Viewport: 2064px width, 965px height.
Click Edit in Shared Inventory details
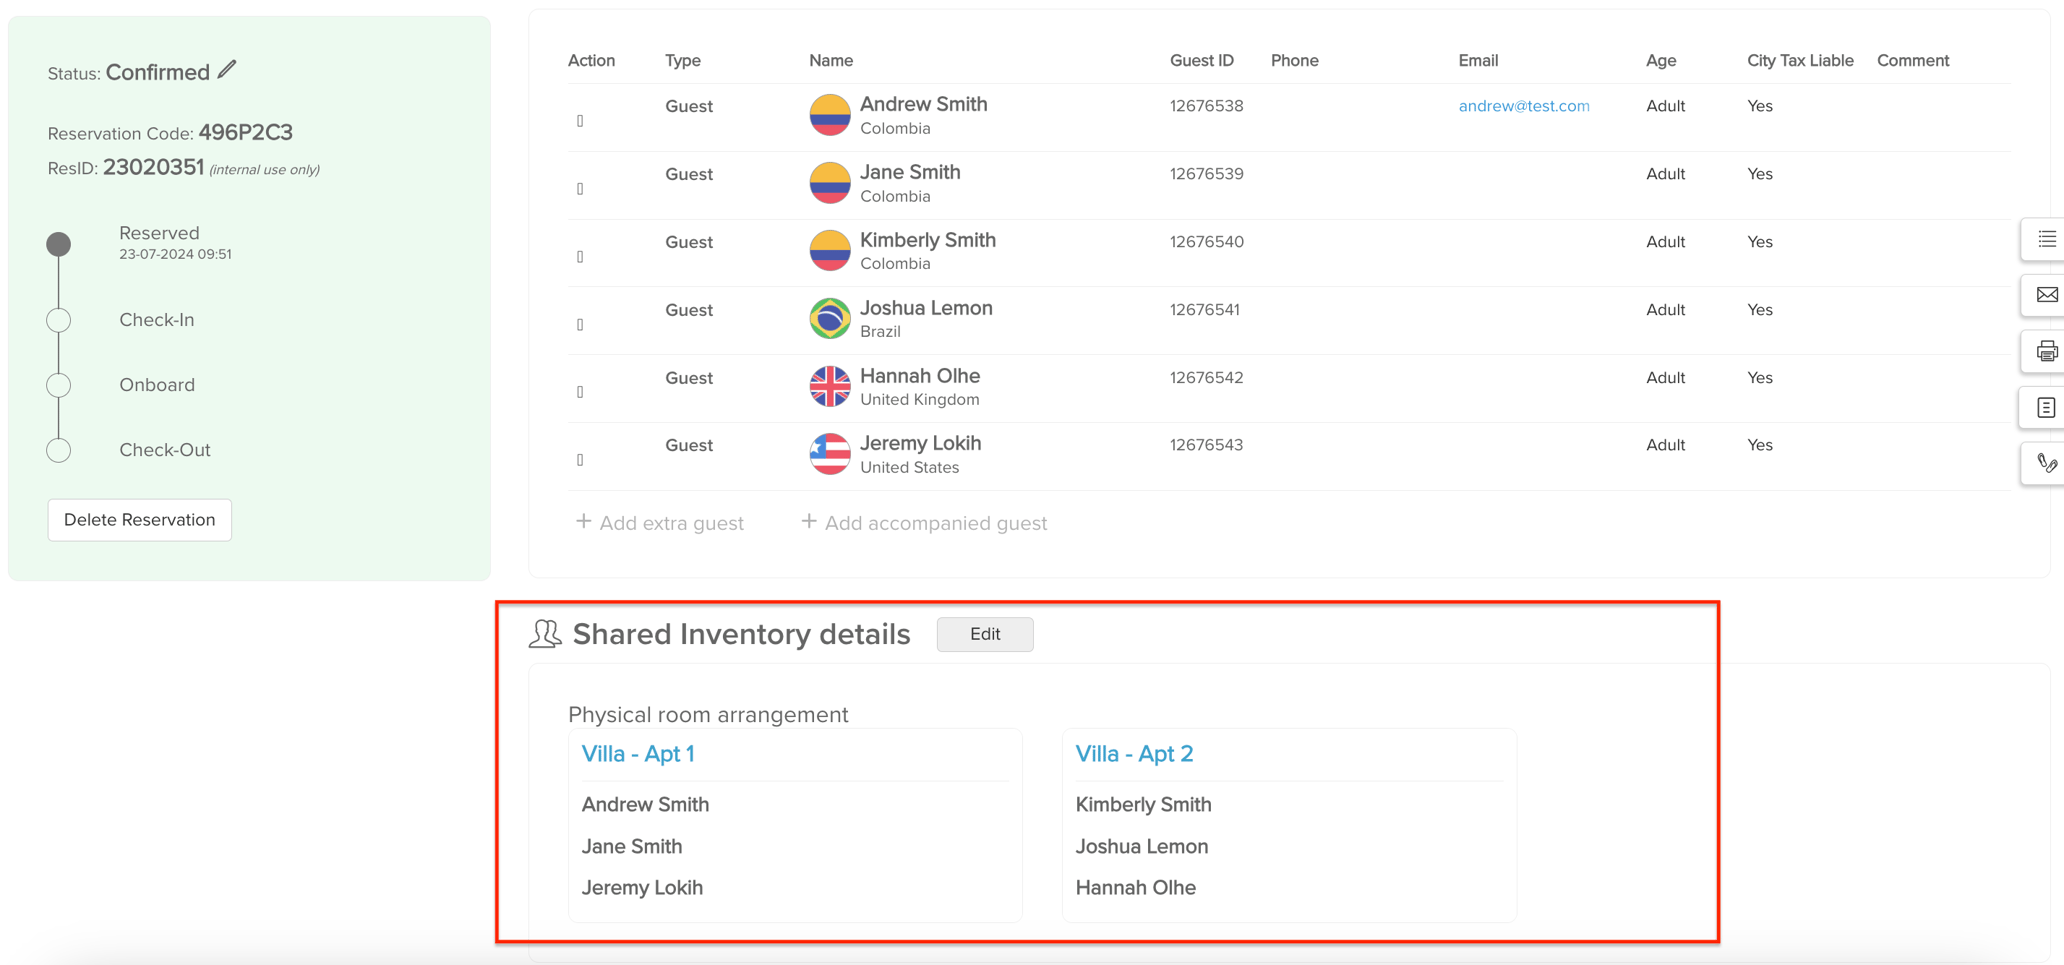[x=984, y=634]
